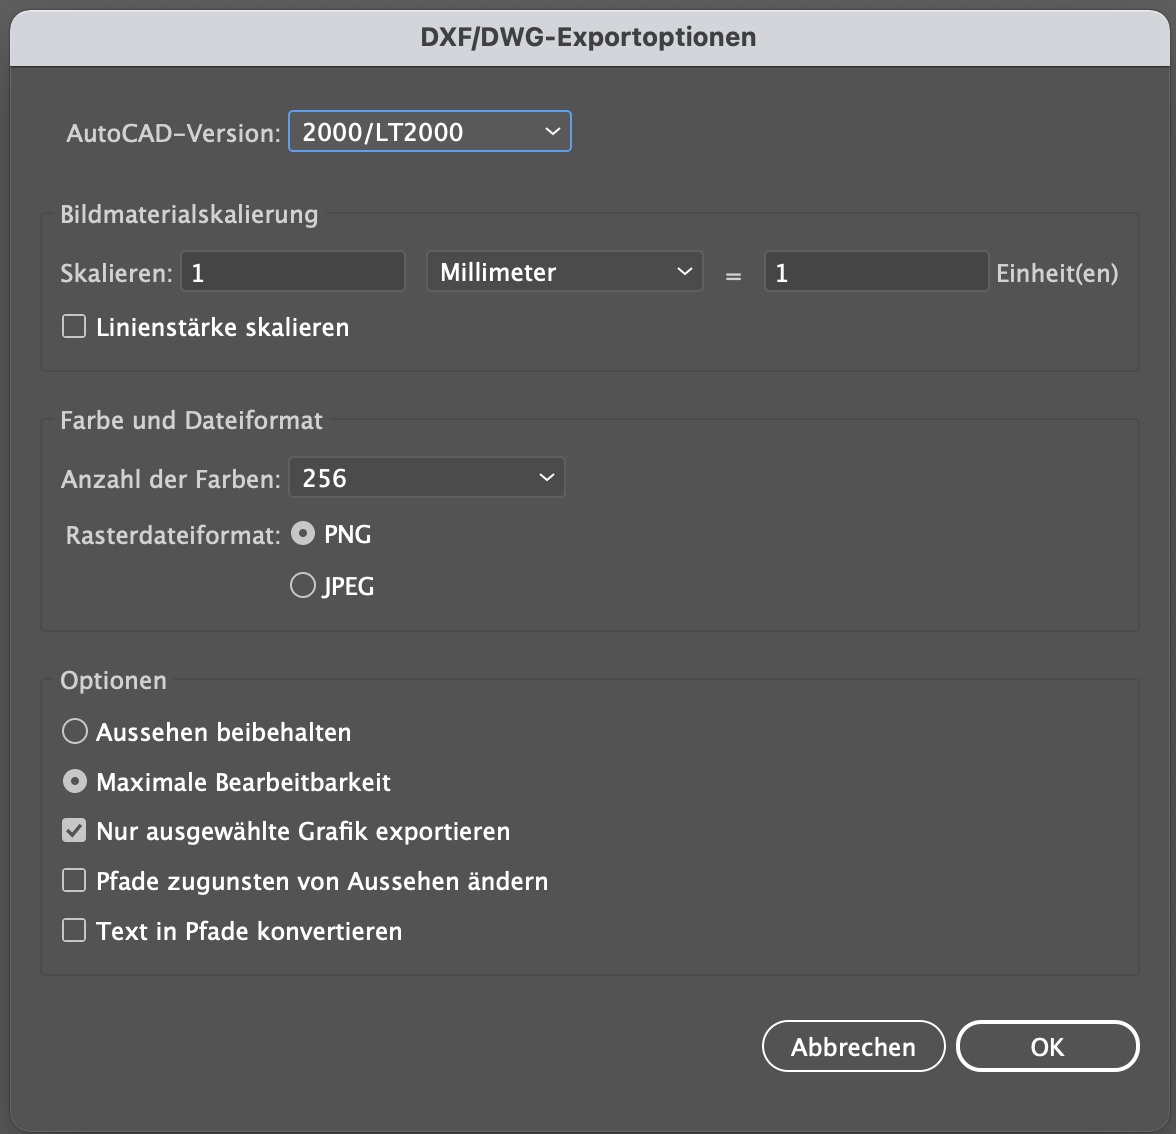Click into the Skalieren value field
The image size is (1176, 1134).
[x=292, y=272]
